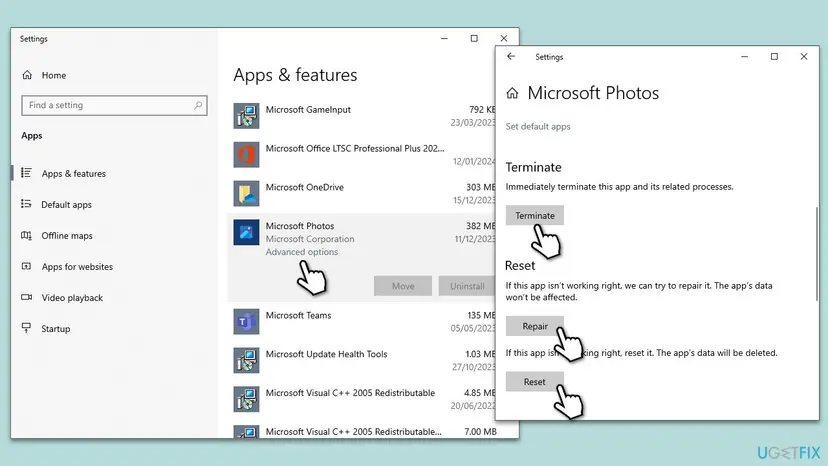
Task: Select Video playback in sidebar
Action: pos(72,298)
